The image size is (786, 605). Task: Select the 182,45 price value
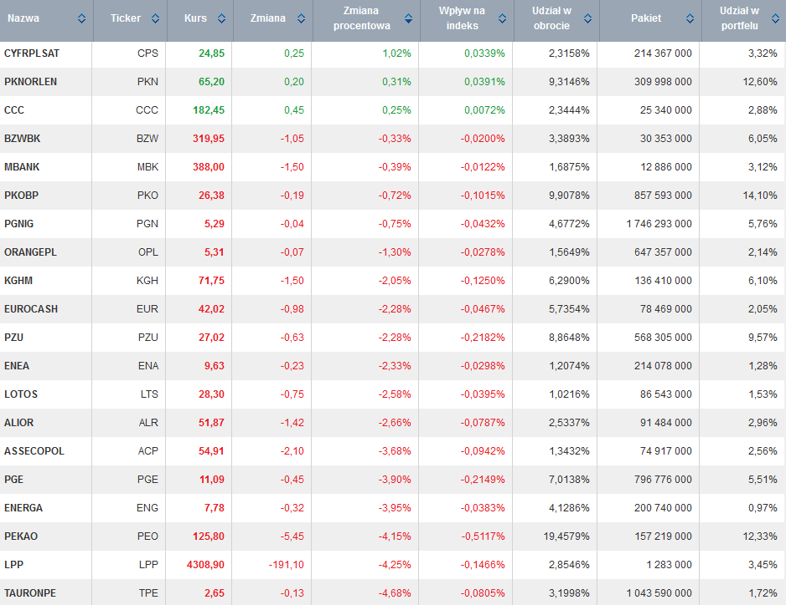[209, 110]
